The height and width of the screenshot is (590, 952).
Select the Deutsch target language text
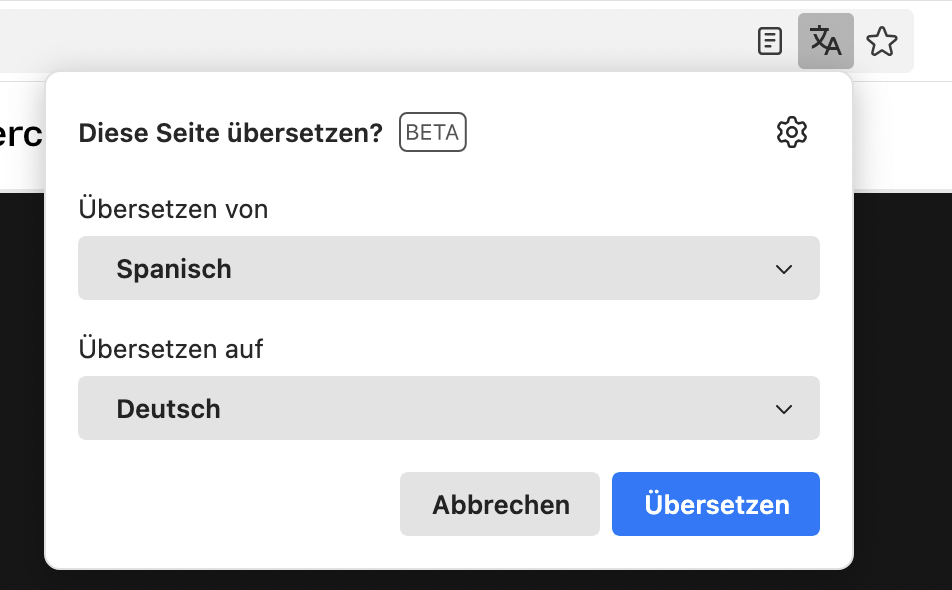click(x=168, y=409)
